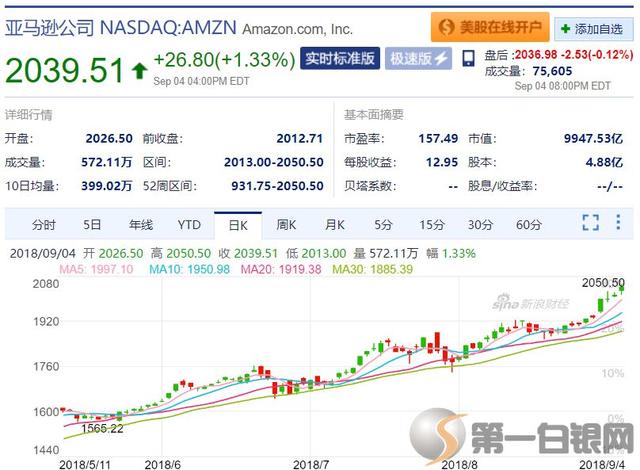Select the 15分 chart tab
The width and height of the screenshot is (640, 470).
[432, 225]
